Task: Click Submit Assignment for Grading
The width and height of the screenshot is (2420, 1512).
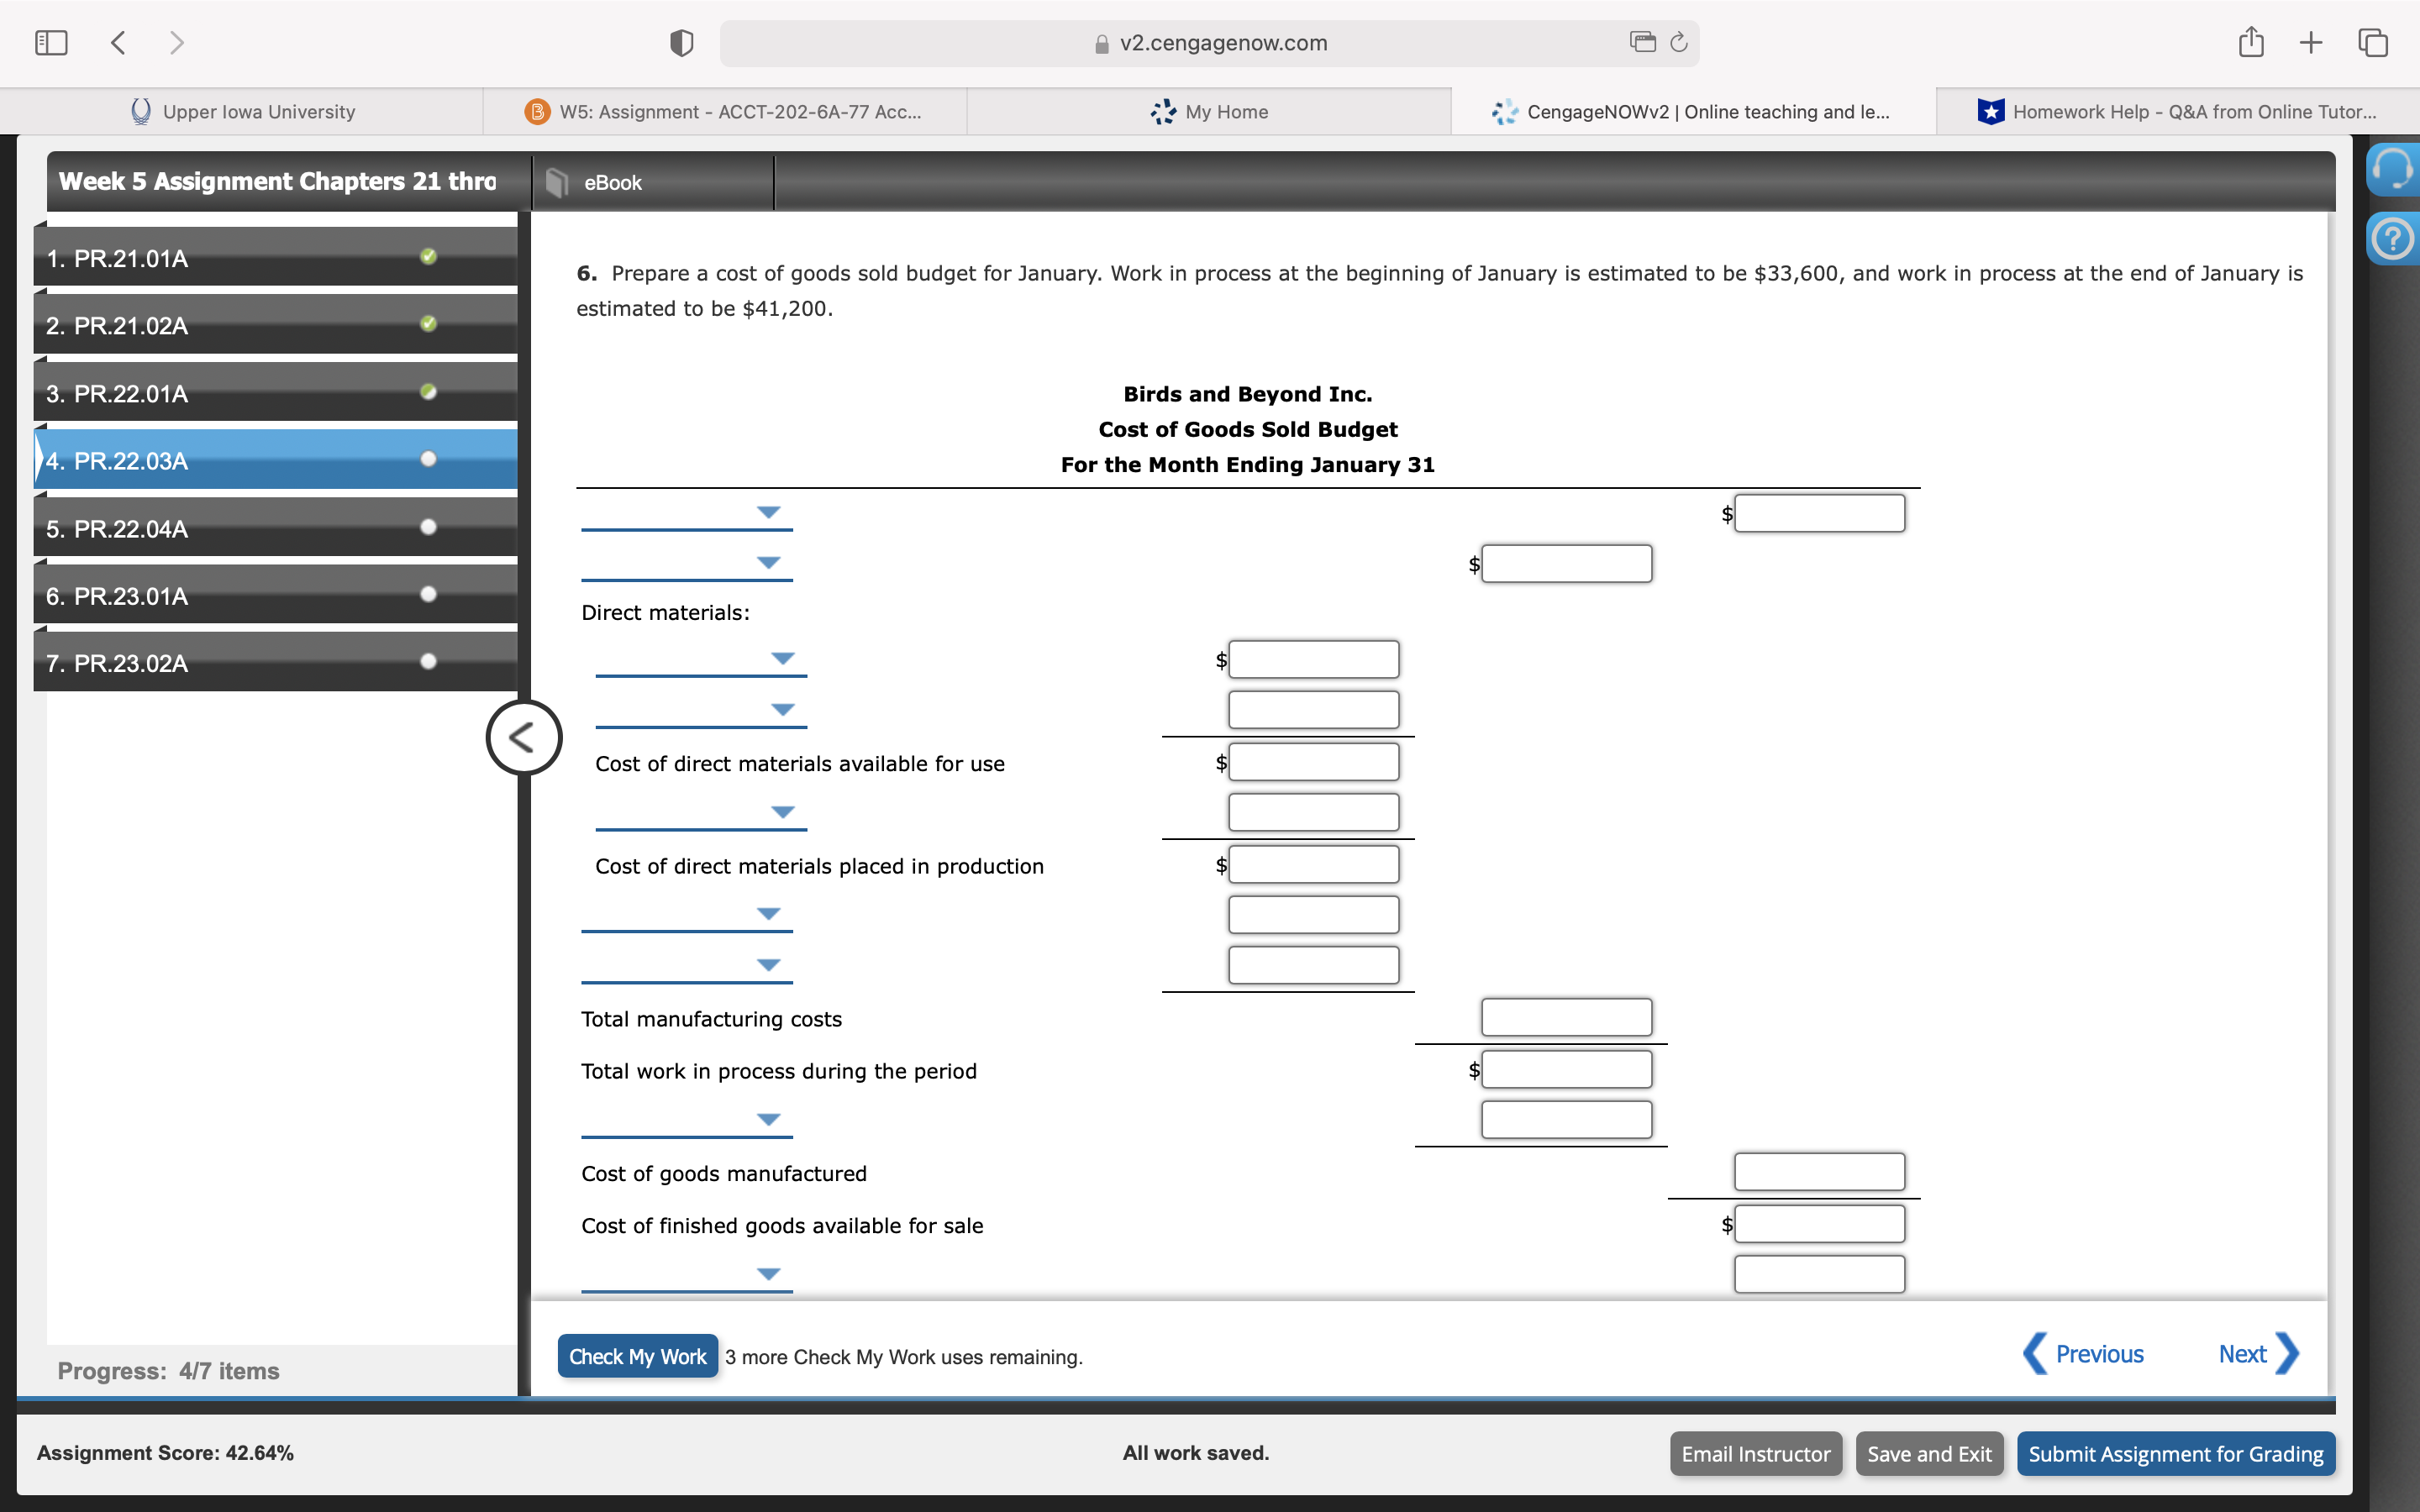Action: (x=2175, y=1454)
